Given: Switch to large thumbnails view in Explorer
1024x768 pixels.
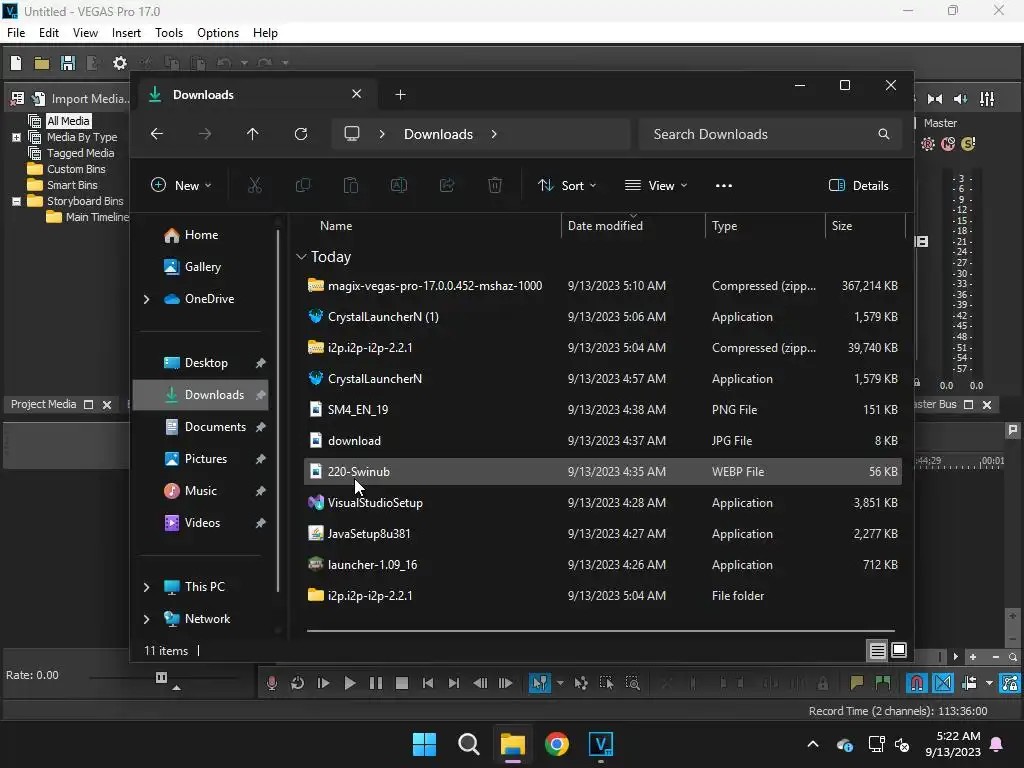Looking at the screenshot, I should coord(899,650).
